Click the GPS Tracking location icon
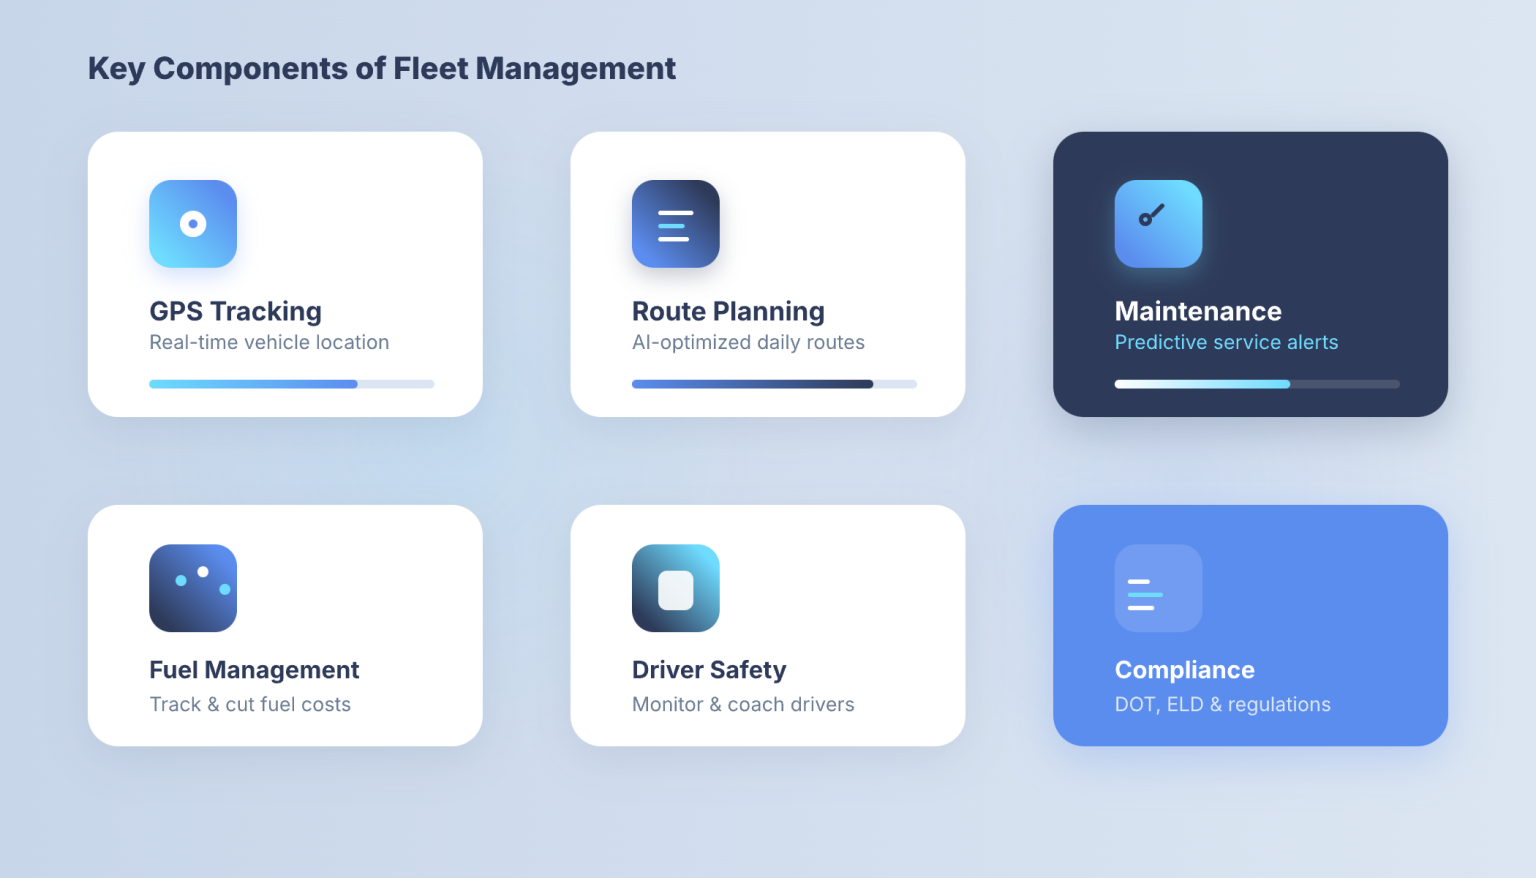Viewport: 1536px width, 878px height. tap(193, 224)
